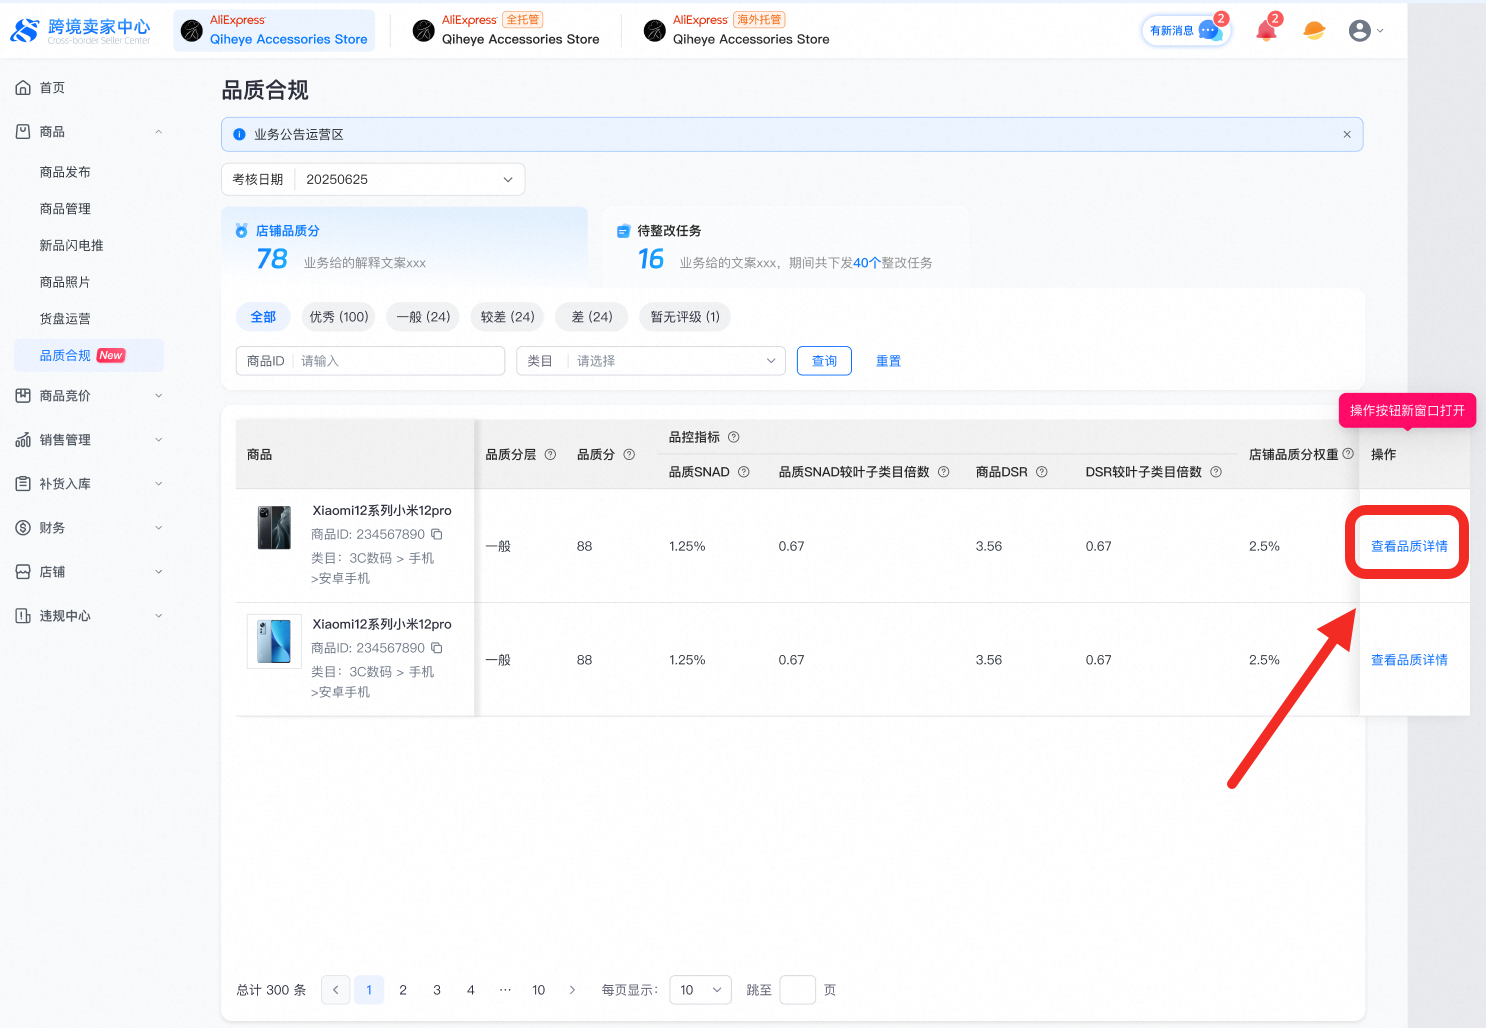Image resolution: width=1486 pixels, height=1028 pixels.
Task: Go to page 3 in pagination
Action: point(437,990)
